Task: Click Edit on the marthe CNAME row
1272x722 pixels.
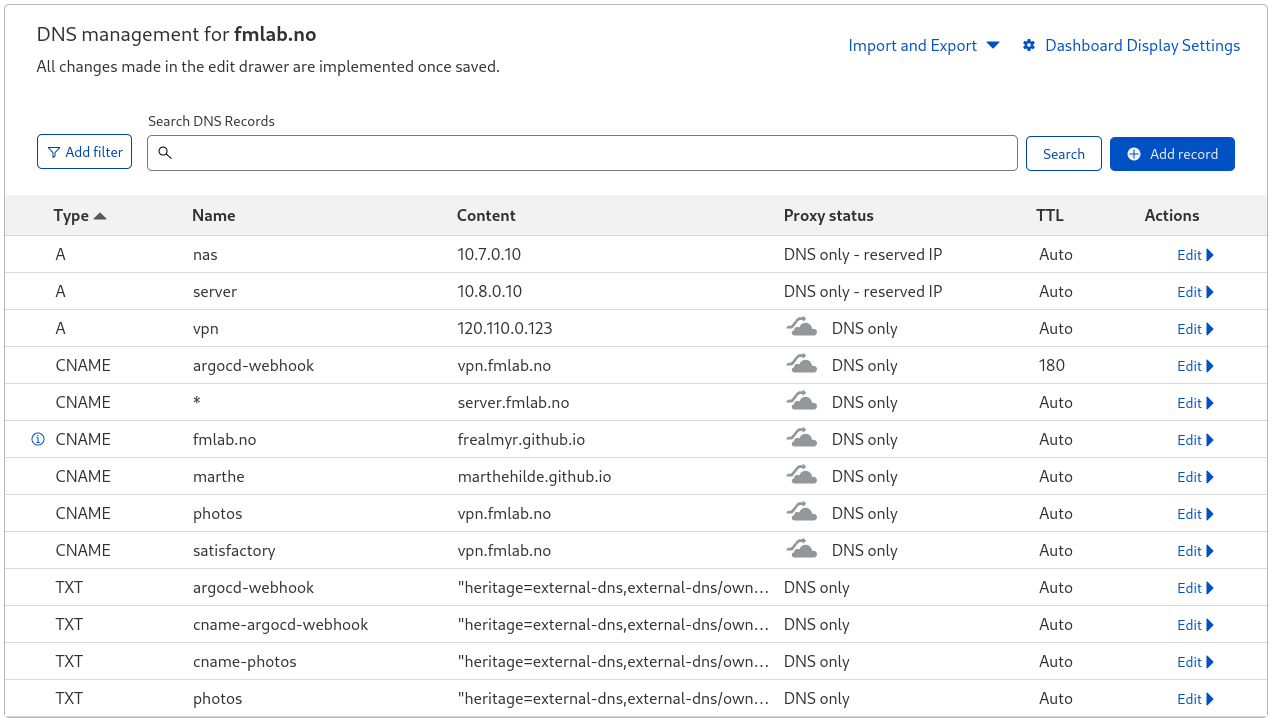Action: (1195, 477)
